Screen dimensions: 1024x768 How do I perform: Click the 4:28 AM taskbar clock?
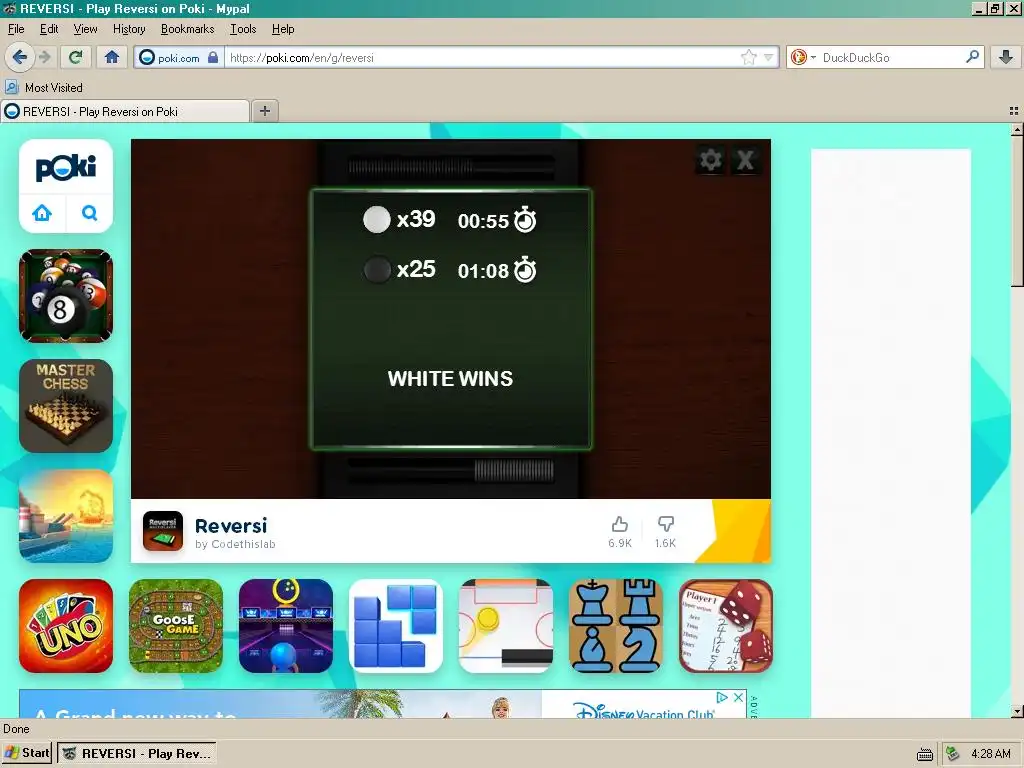pos(991,754)
